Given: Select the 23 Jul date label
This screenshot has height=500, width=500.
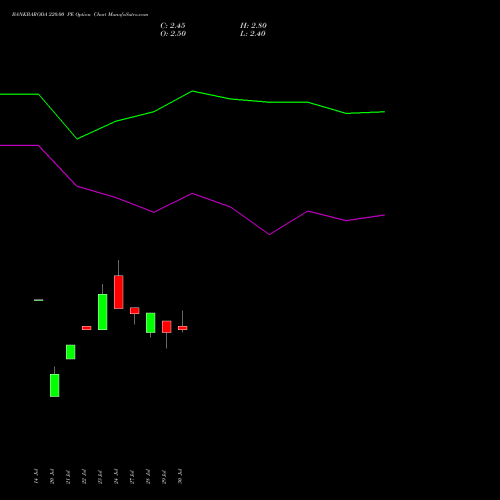Looking at the screenshot, I should tap(100, 476).
